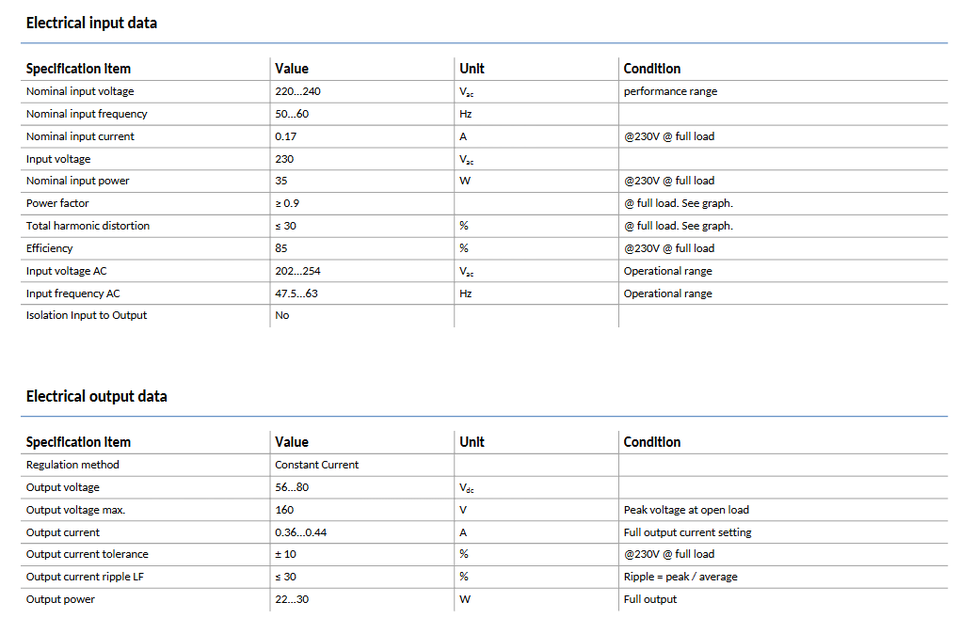Image resolution: width=960 pixels, height=634 pixels.
Task: Select the Efficiency value "85"
Action: click(281, 248)
